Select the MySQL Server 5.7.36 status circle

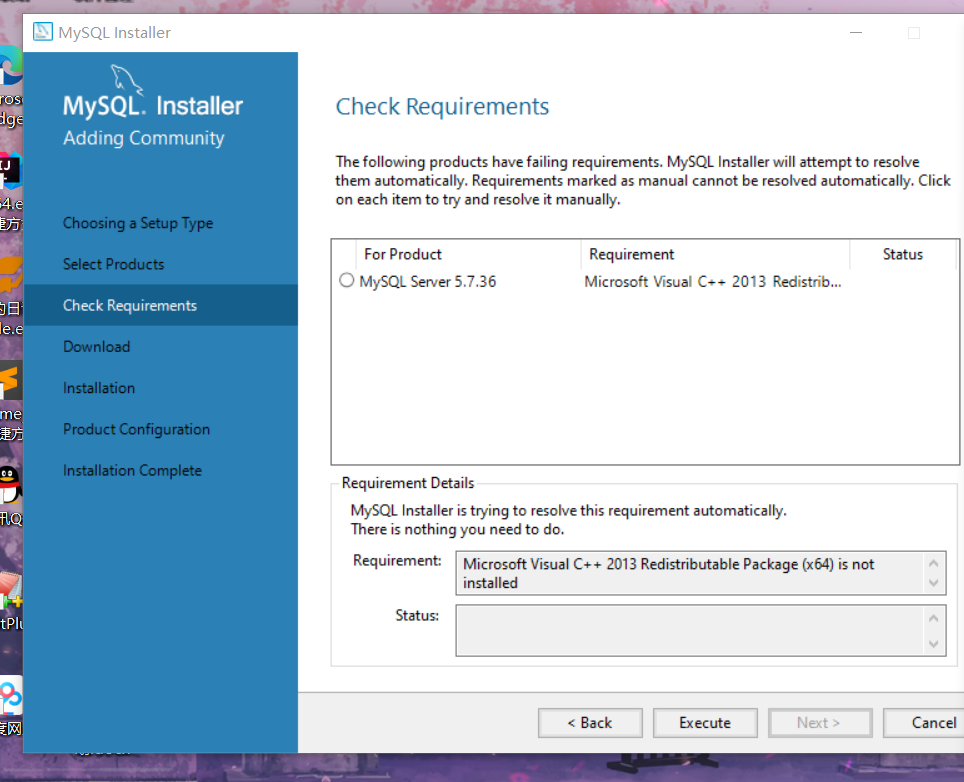coord(347,280)
